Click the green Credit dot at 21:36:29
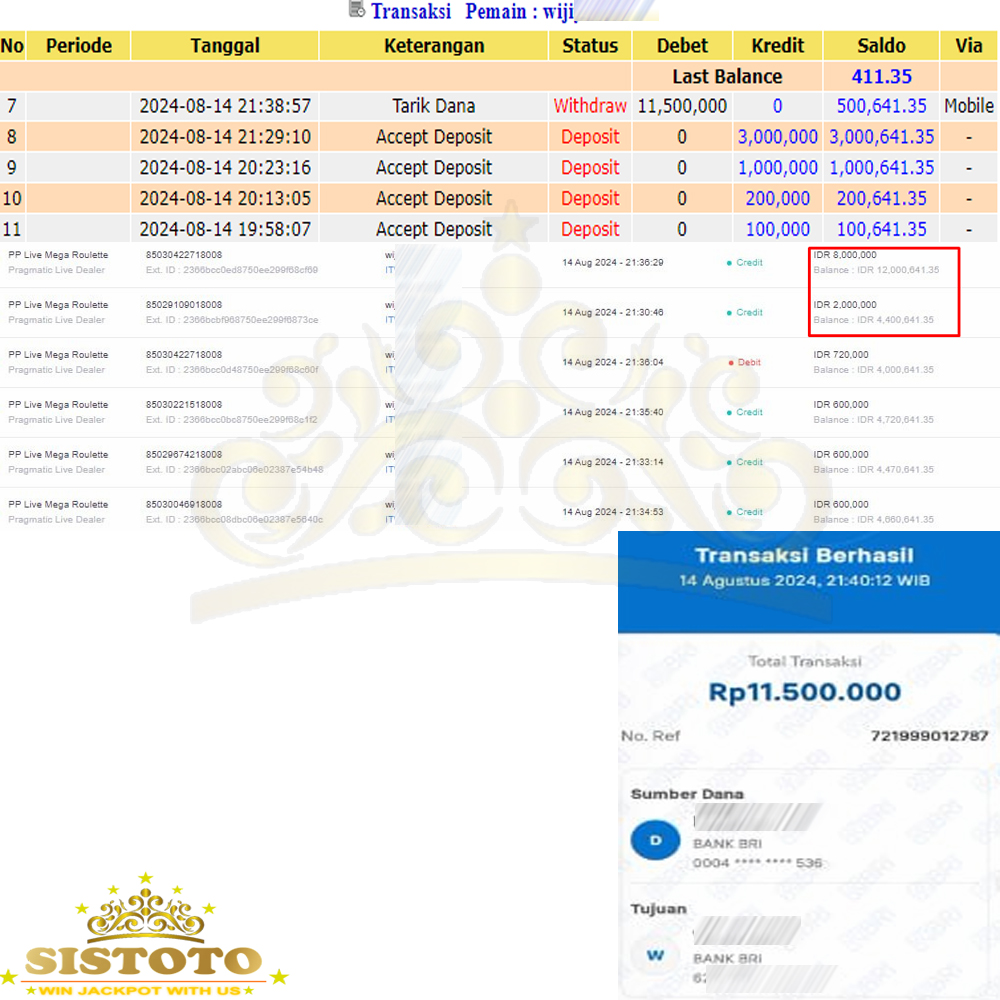Viewport: 1000px width, 1000px height. (x=729, y=263)
